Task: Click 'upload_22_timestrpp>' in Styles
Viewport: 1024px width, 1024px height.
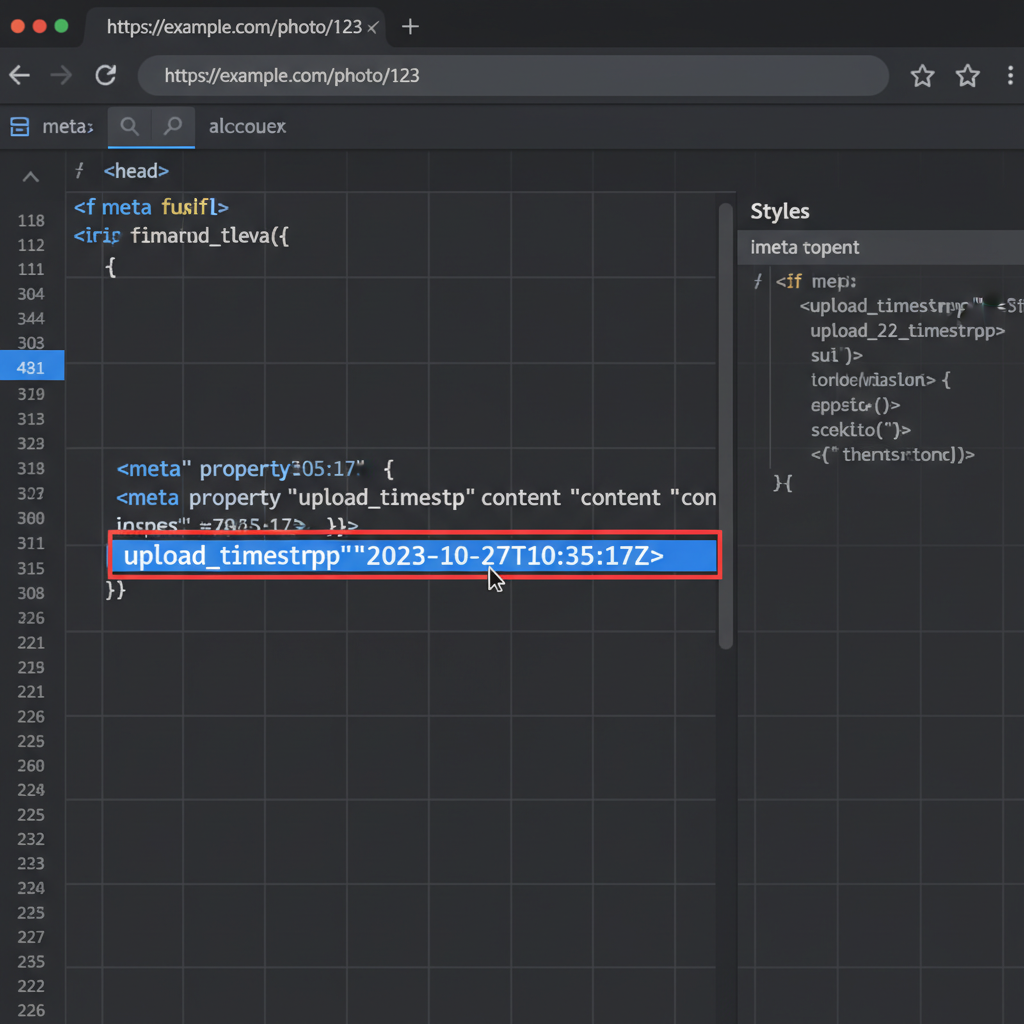Action: pyautogui.click(x=908, y=331)
